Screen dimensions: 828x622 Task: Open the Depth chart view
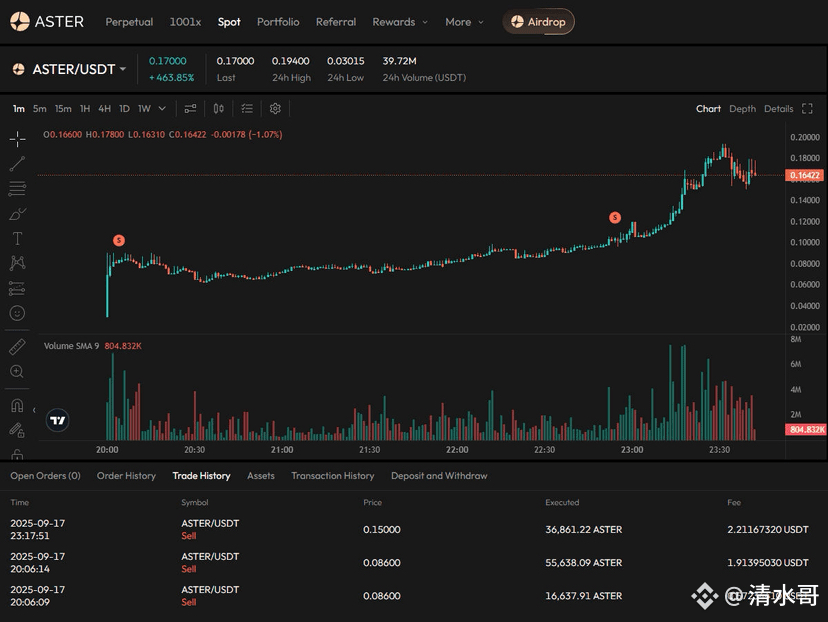pos(742,109)
